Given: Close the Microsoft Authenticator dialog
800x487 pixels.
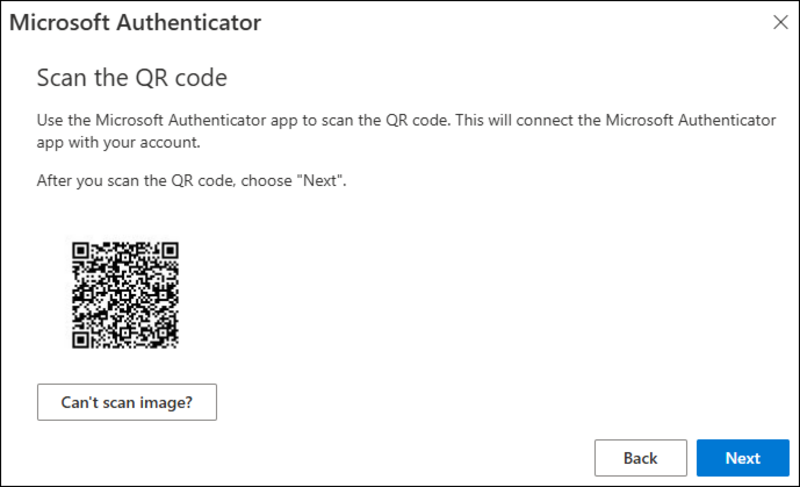Looking at the screenshot, I should 780,20.
